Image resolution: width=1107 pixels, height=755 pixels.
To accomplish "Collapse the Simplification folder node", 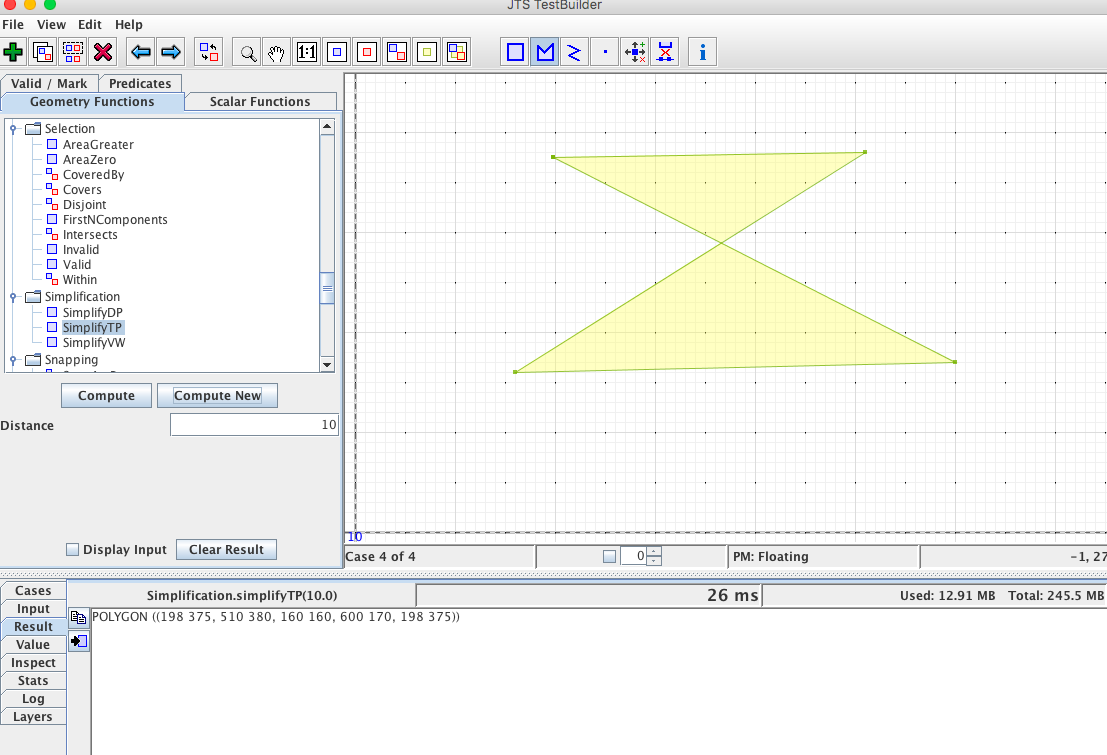I will 13,297.
